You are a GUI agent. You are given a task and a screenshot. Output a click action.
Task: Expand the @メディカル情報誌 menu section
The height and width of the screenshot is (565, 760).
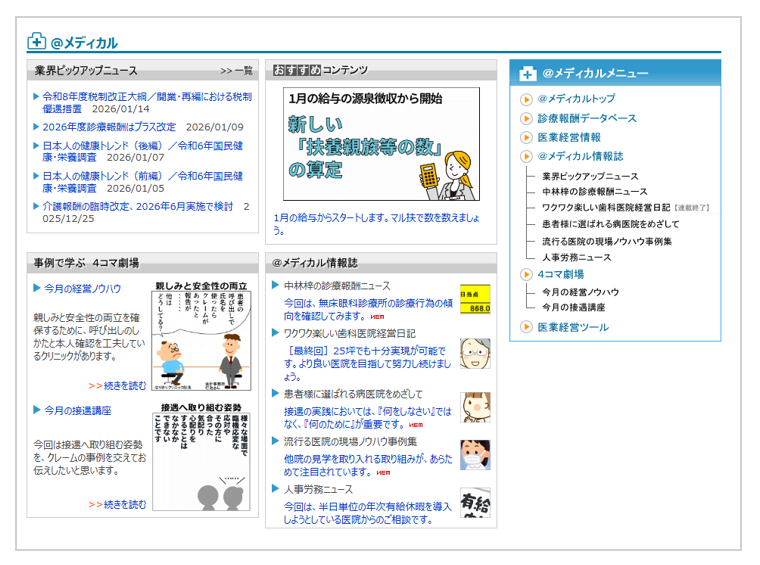[580, 156]
